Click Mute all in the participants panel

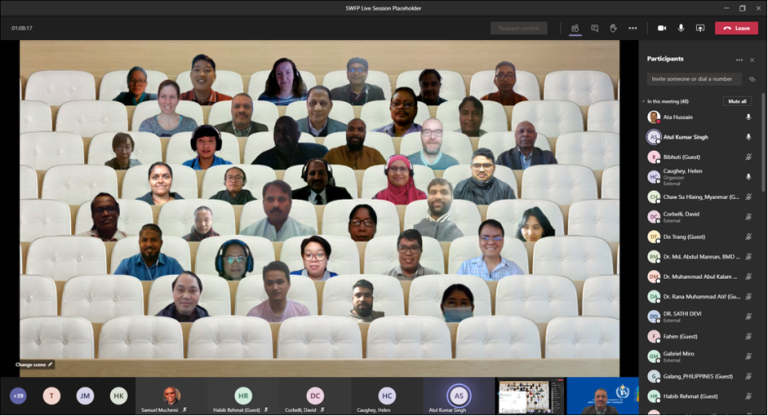tap(737, 101)
